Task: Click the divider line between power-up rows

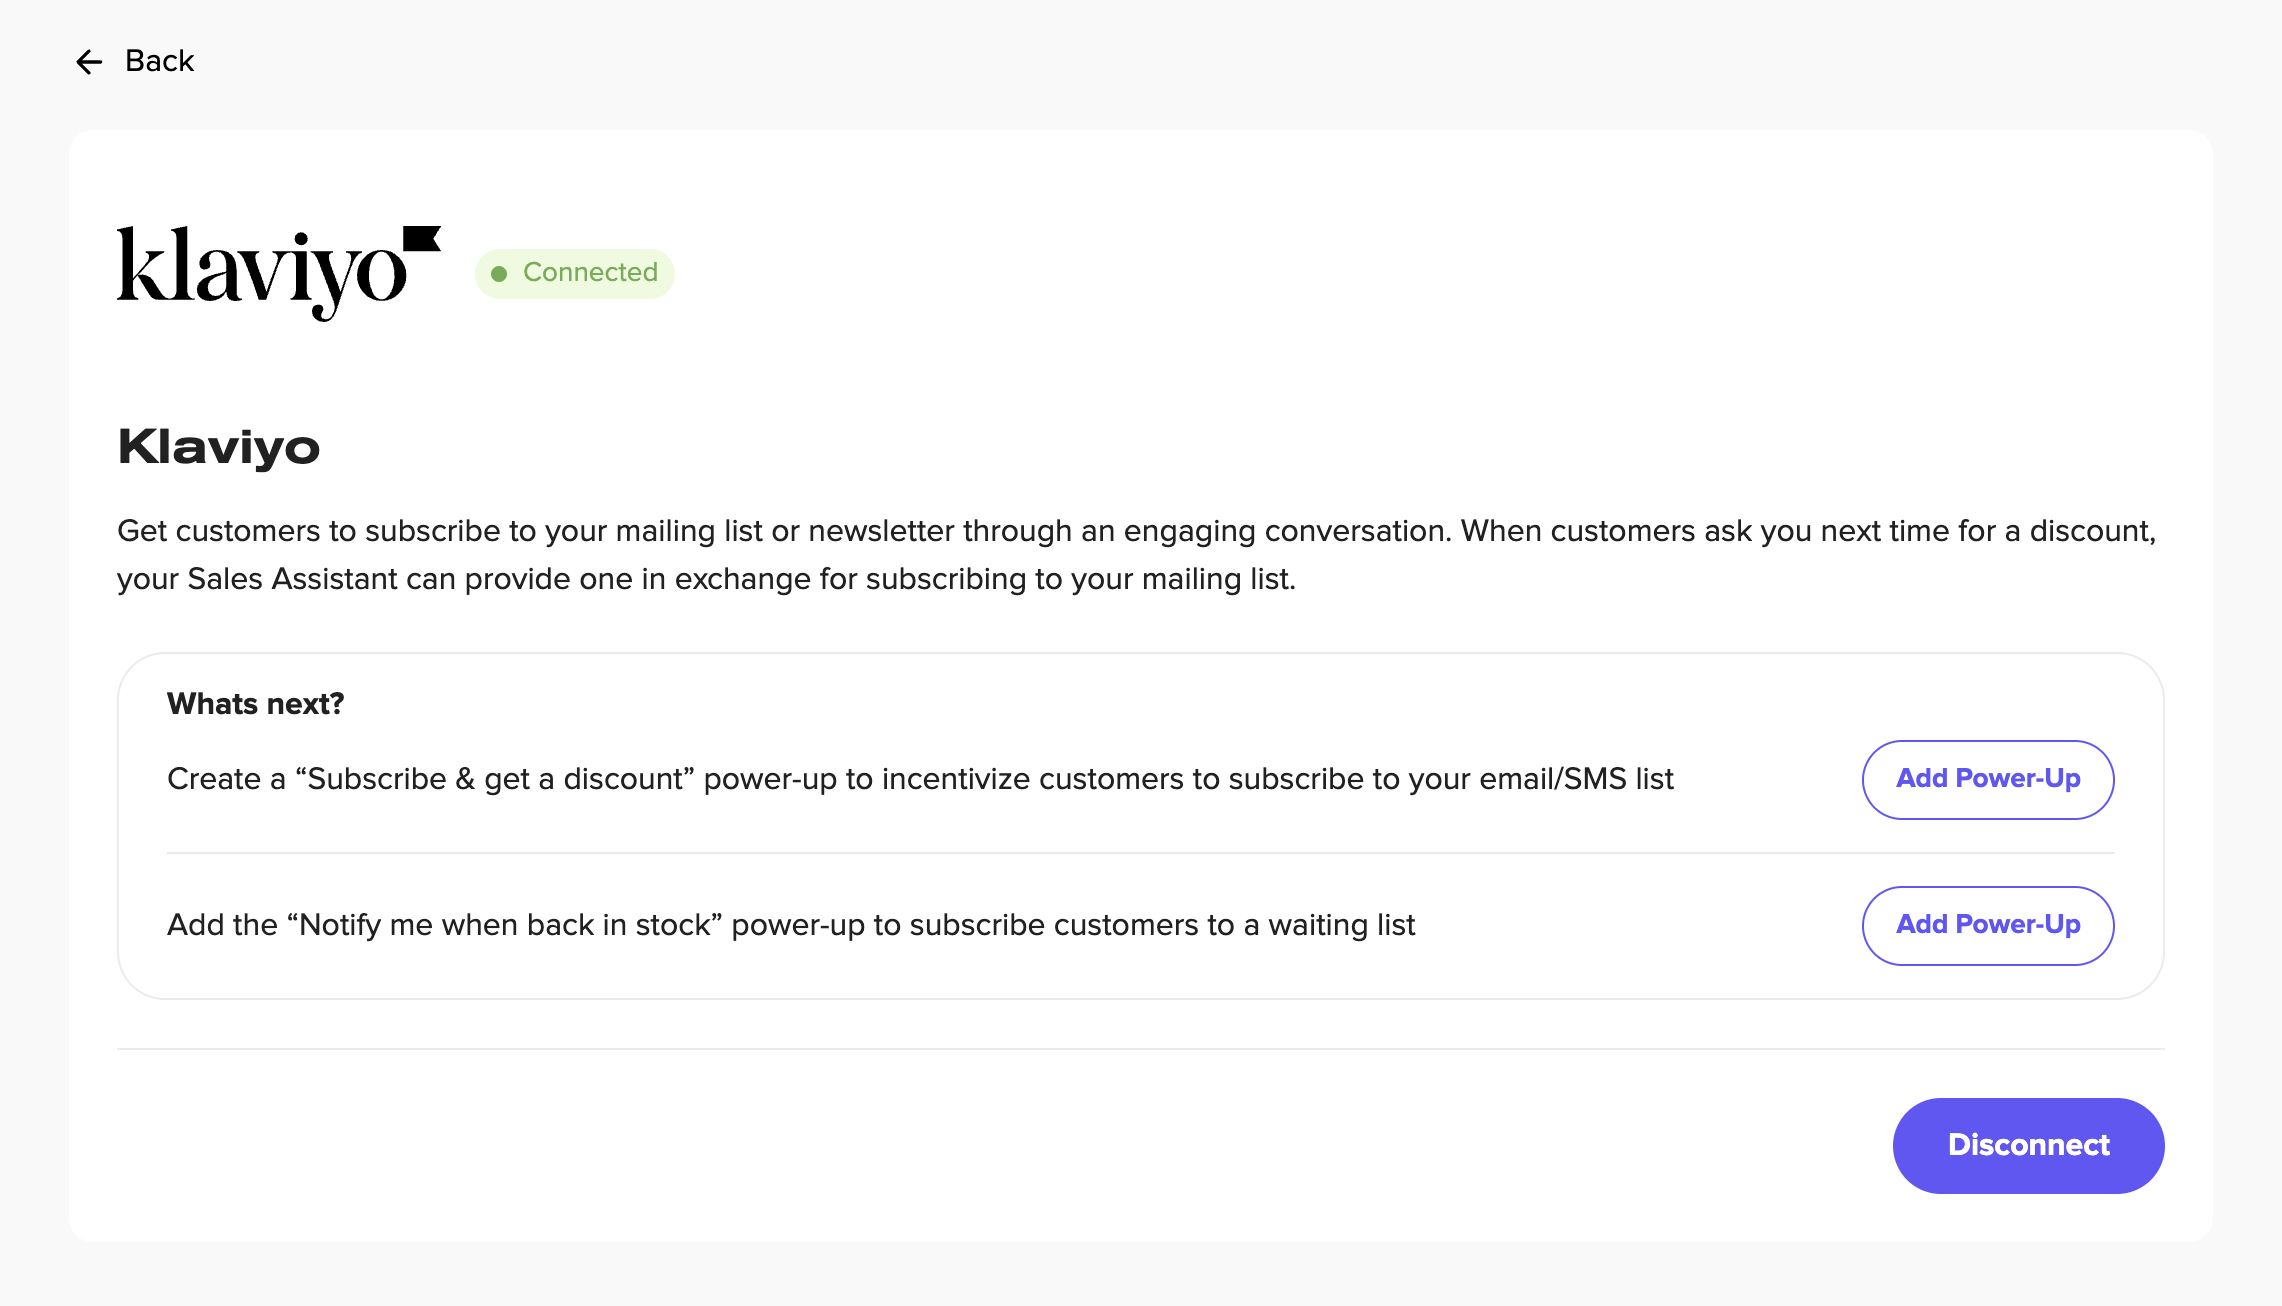Action: [x=1140, y=853]
